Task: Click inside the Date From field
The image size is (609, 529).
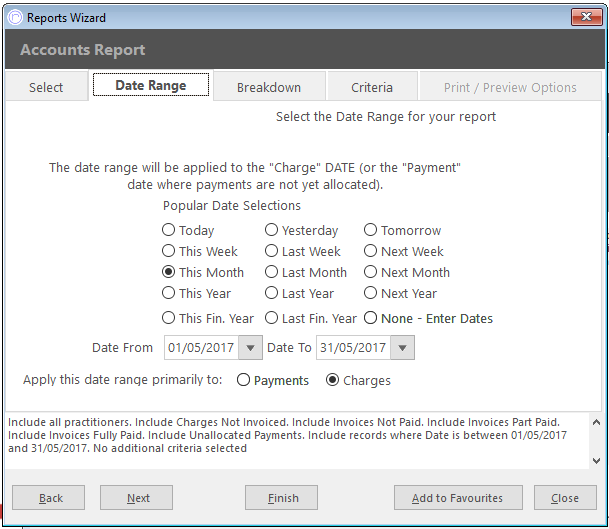Action: (x=201, y=348)
